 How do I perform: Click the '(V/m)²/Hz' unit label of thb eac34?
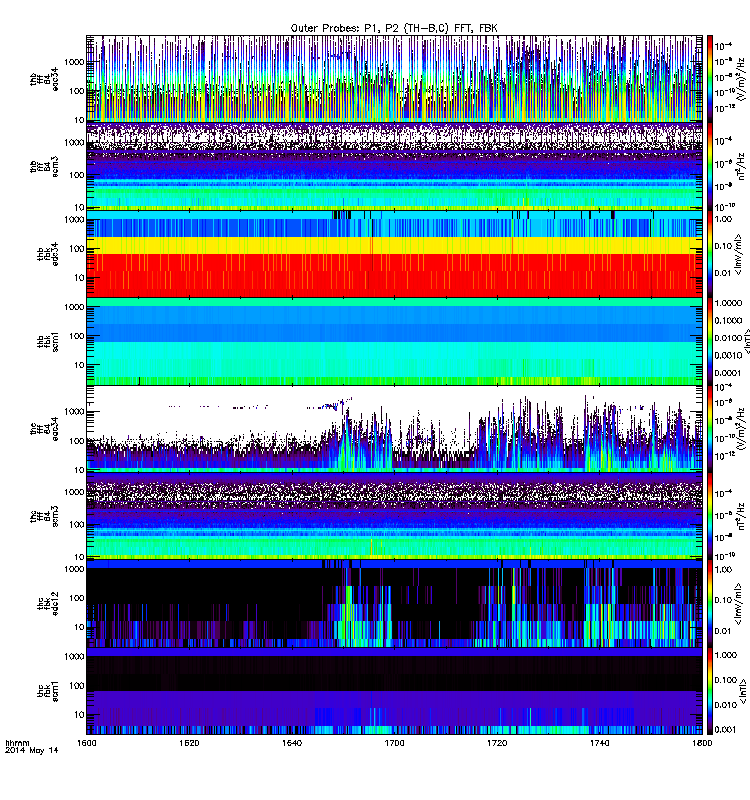742,79
